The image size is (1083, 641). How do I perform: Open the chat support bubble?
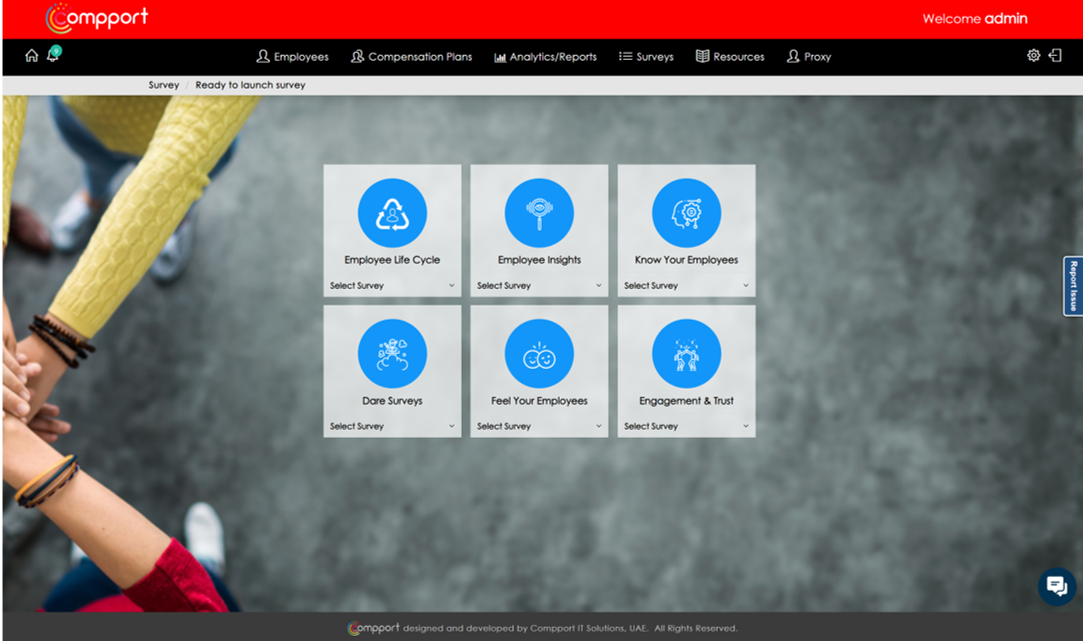tap(1057, 586)
